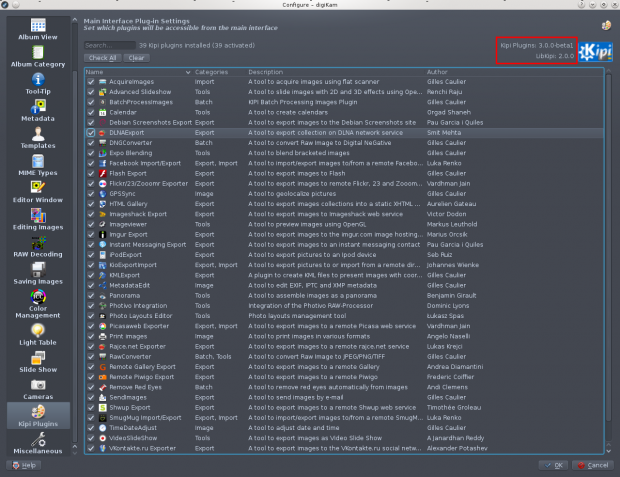Select the Photivo Integration row

click(344, 306)
